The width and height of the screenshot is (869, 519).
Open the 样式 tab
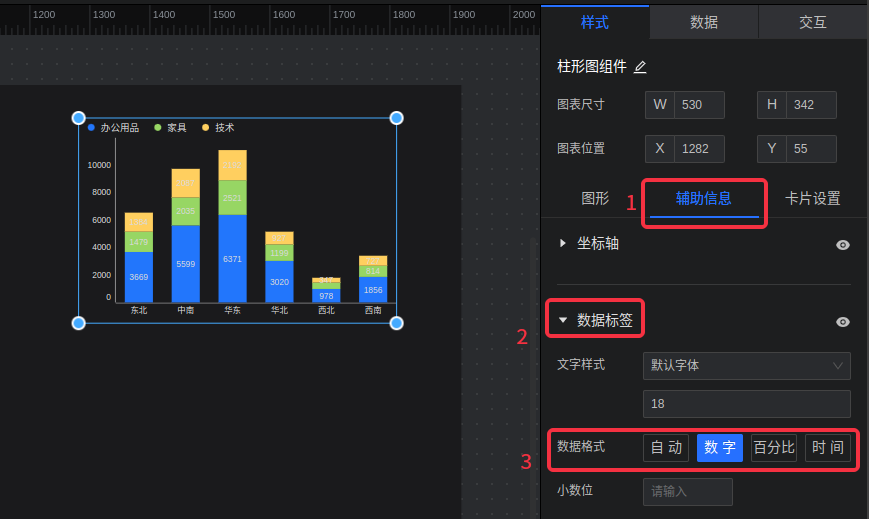point(594,22)
